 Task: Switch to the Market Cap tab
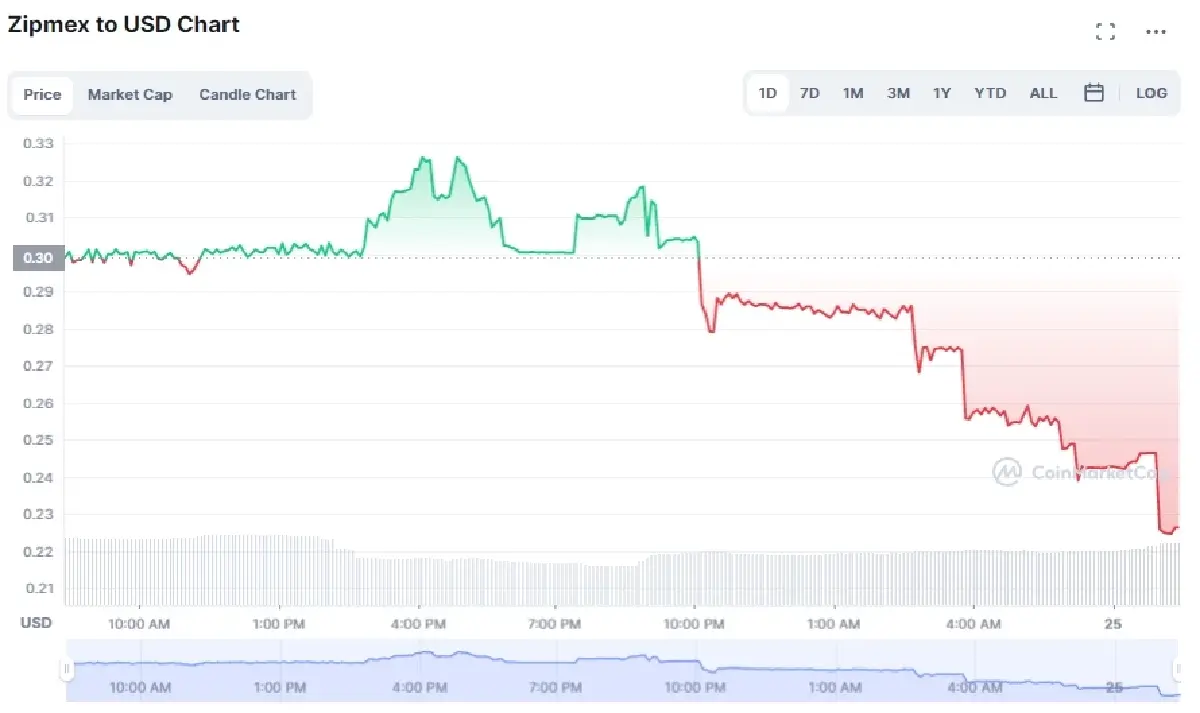tap(130, 94)
